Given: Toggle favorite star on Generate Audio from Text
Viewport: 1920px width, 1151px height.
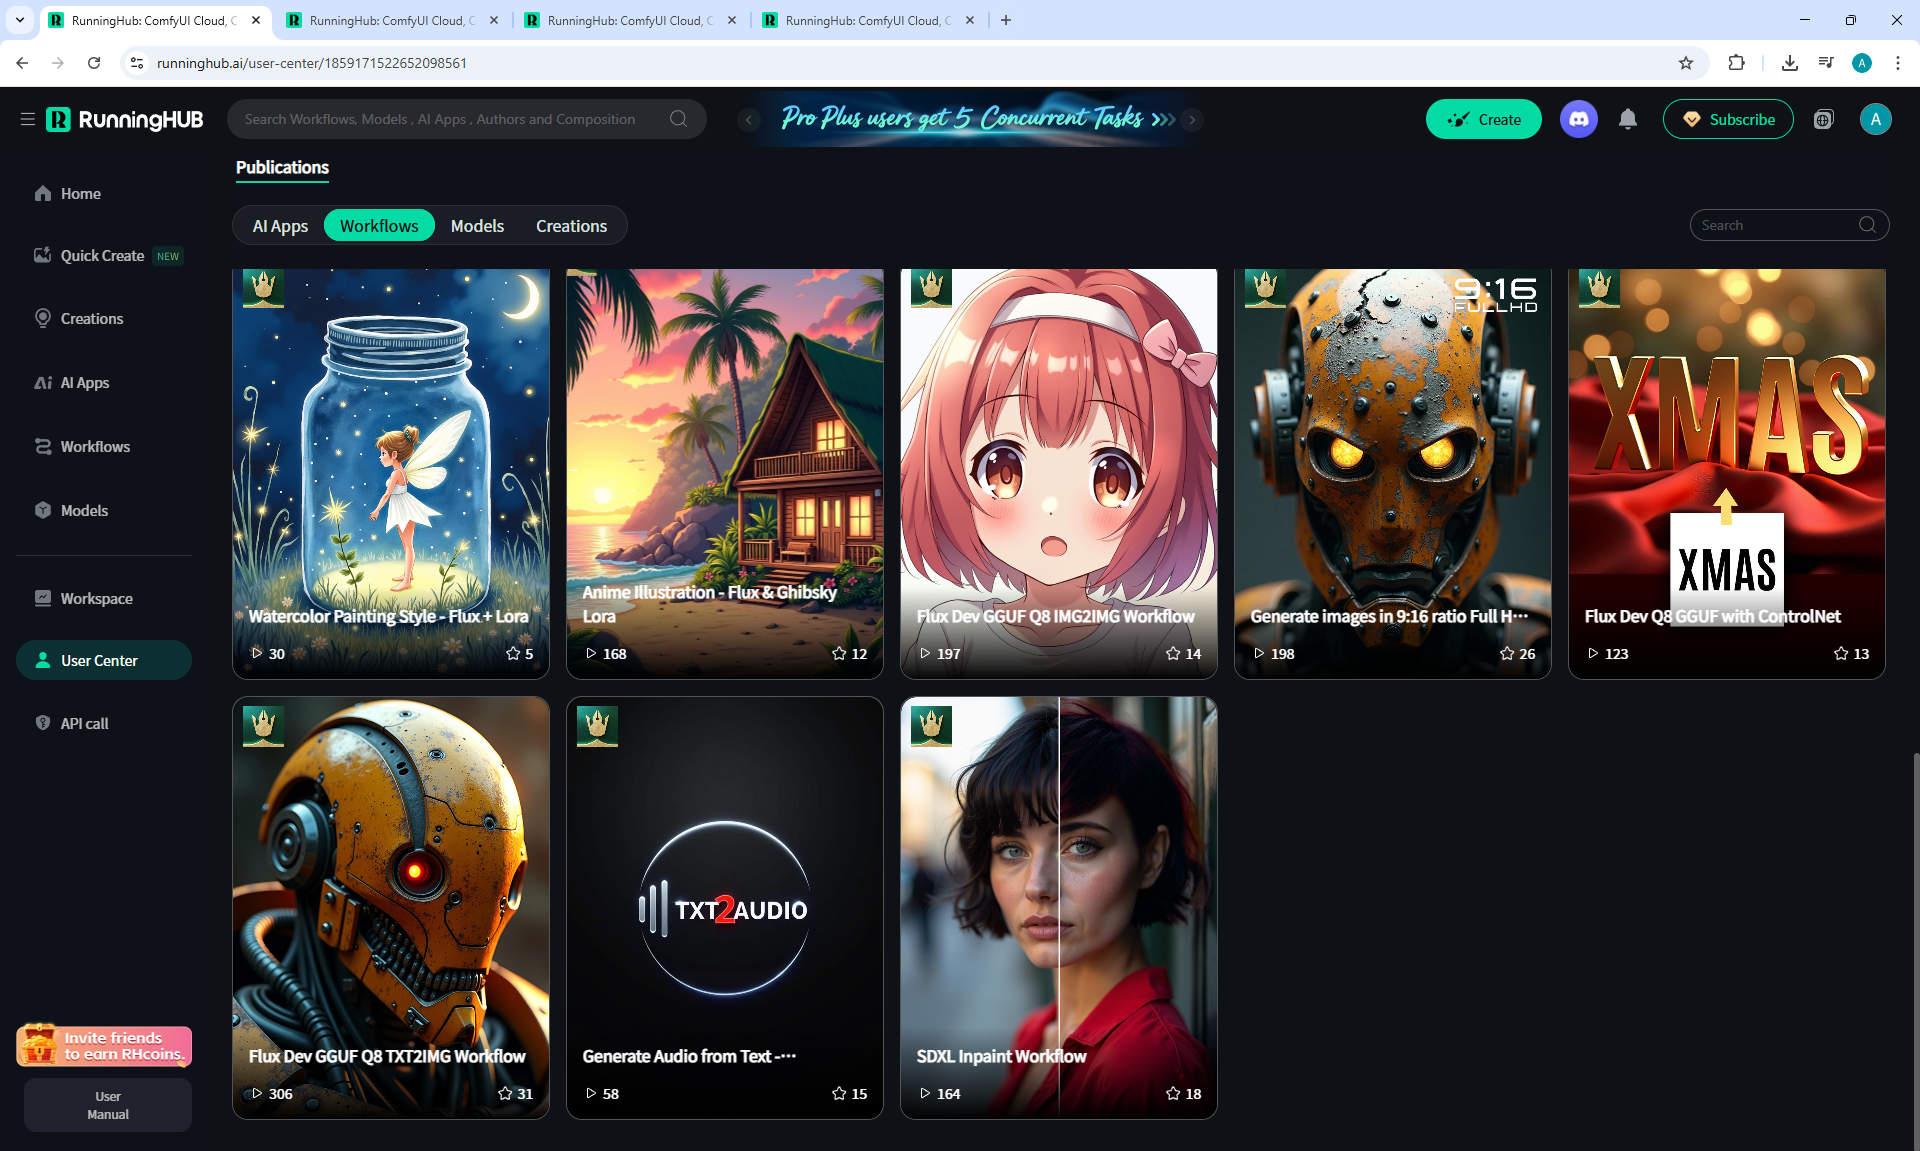Looking at the screenshot, I should tap(839, 1093).
